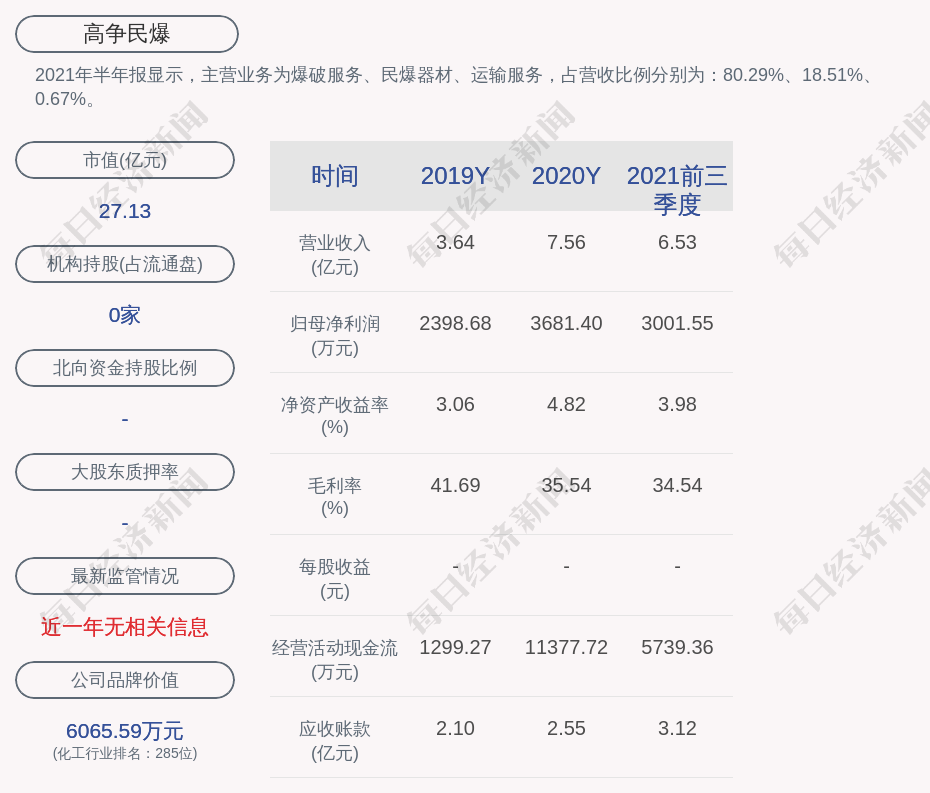Select the 应收账款(亿元) row label
930x793 pixels.
coord(335,740)
